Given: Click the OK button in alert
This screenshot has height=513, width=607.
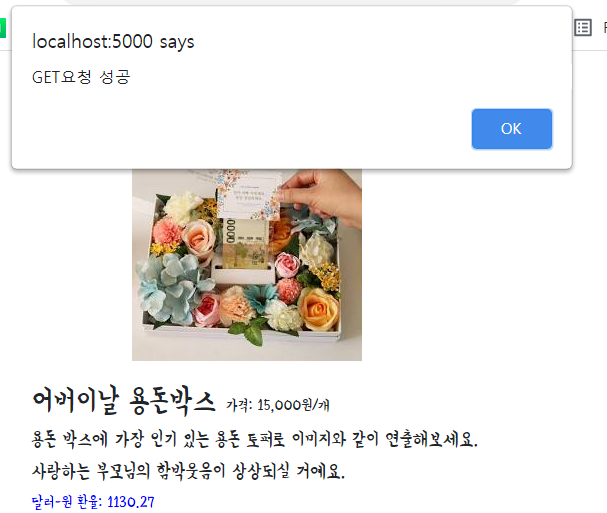Looking at the screenshot, I should 512,129.
